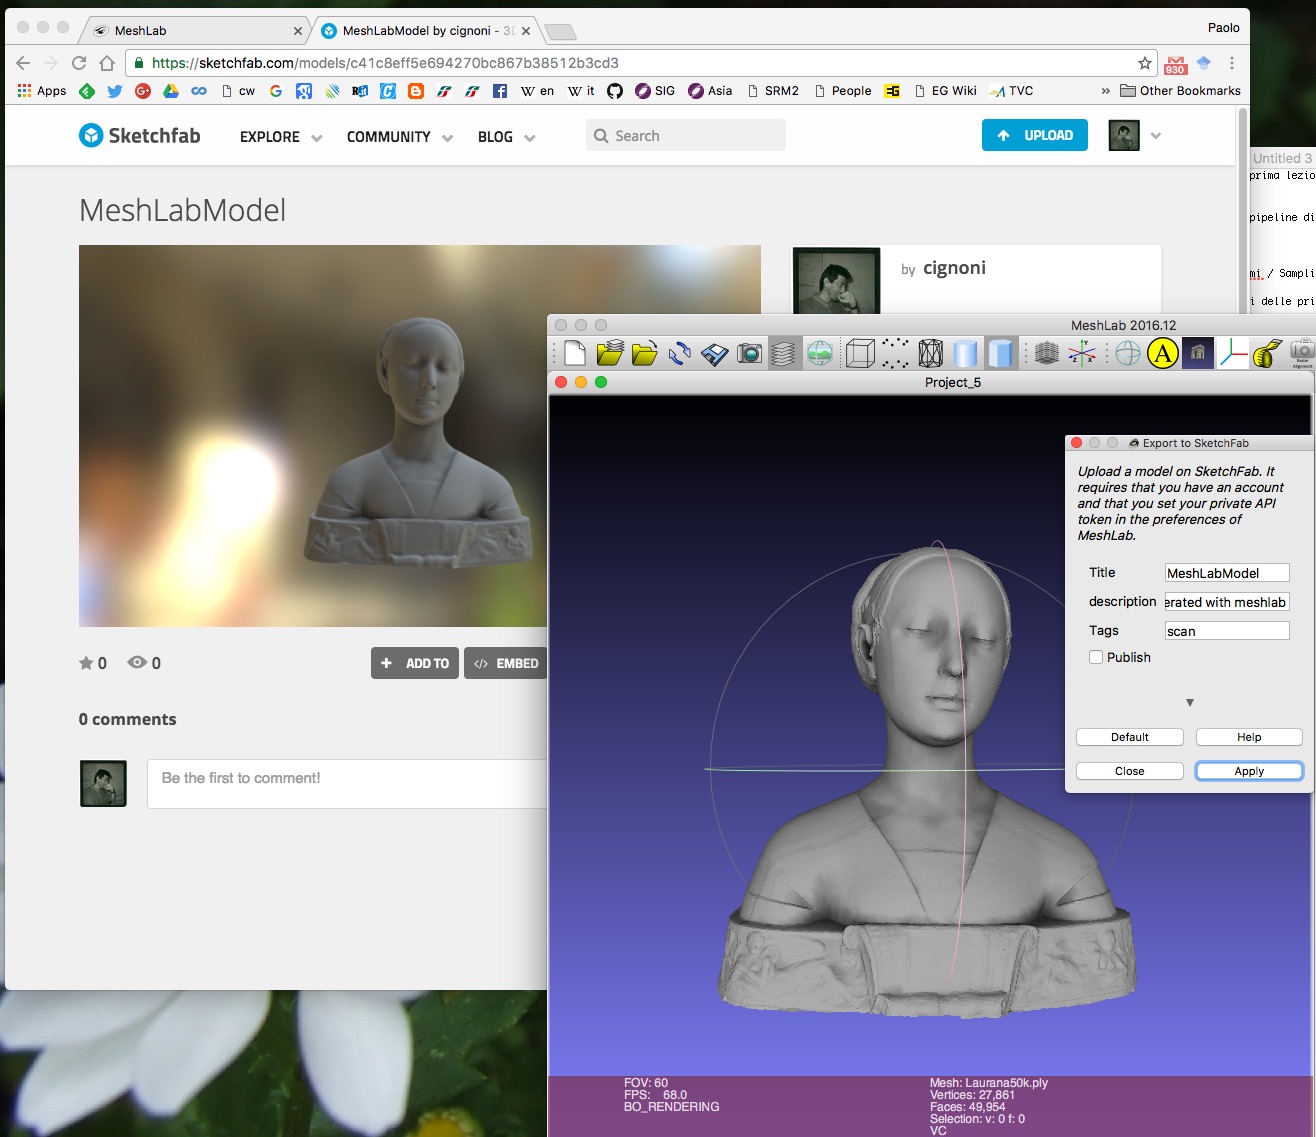The width and height of the screenshot is (1316, 1137).
Task: Click the UPLOAD button on Sketchfab
Action: click(1034, 135)
